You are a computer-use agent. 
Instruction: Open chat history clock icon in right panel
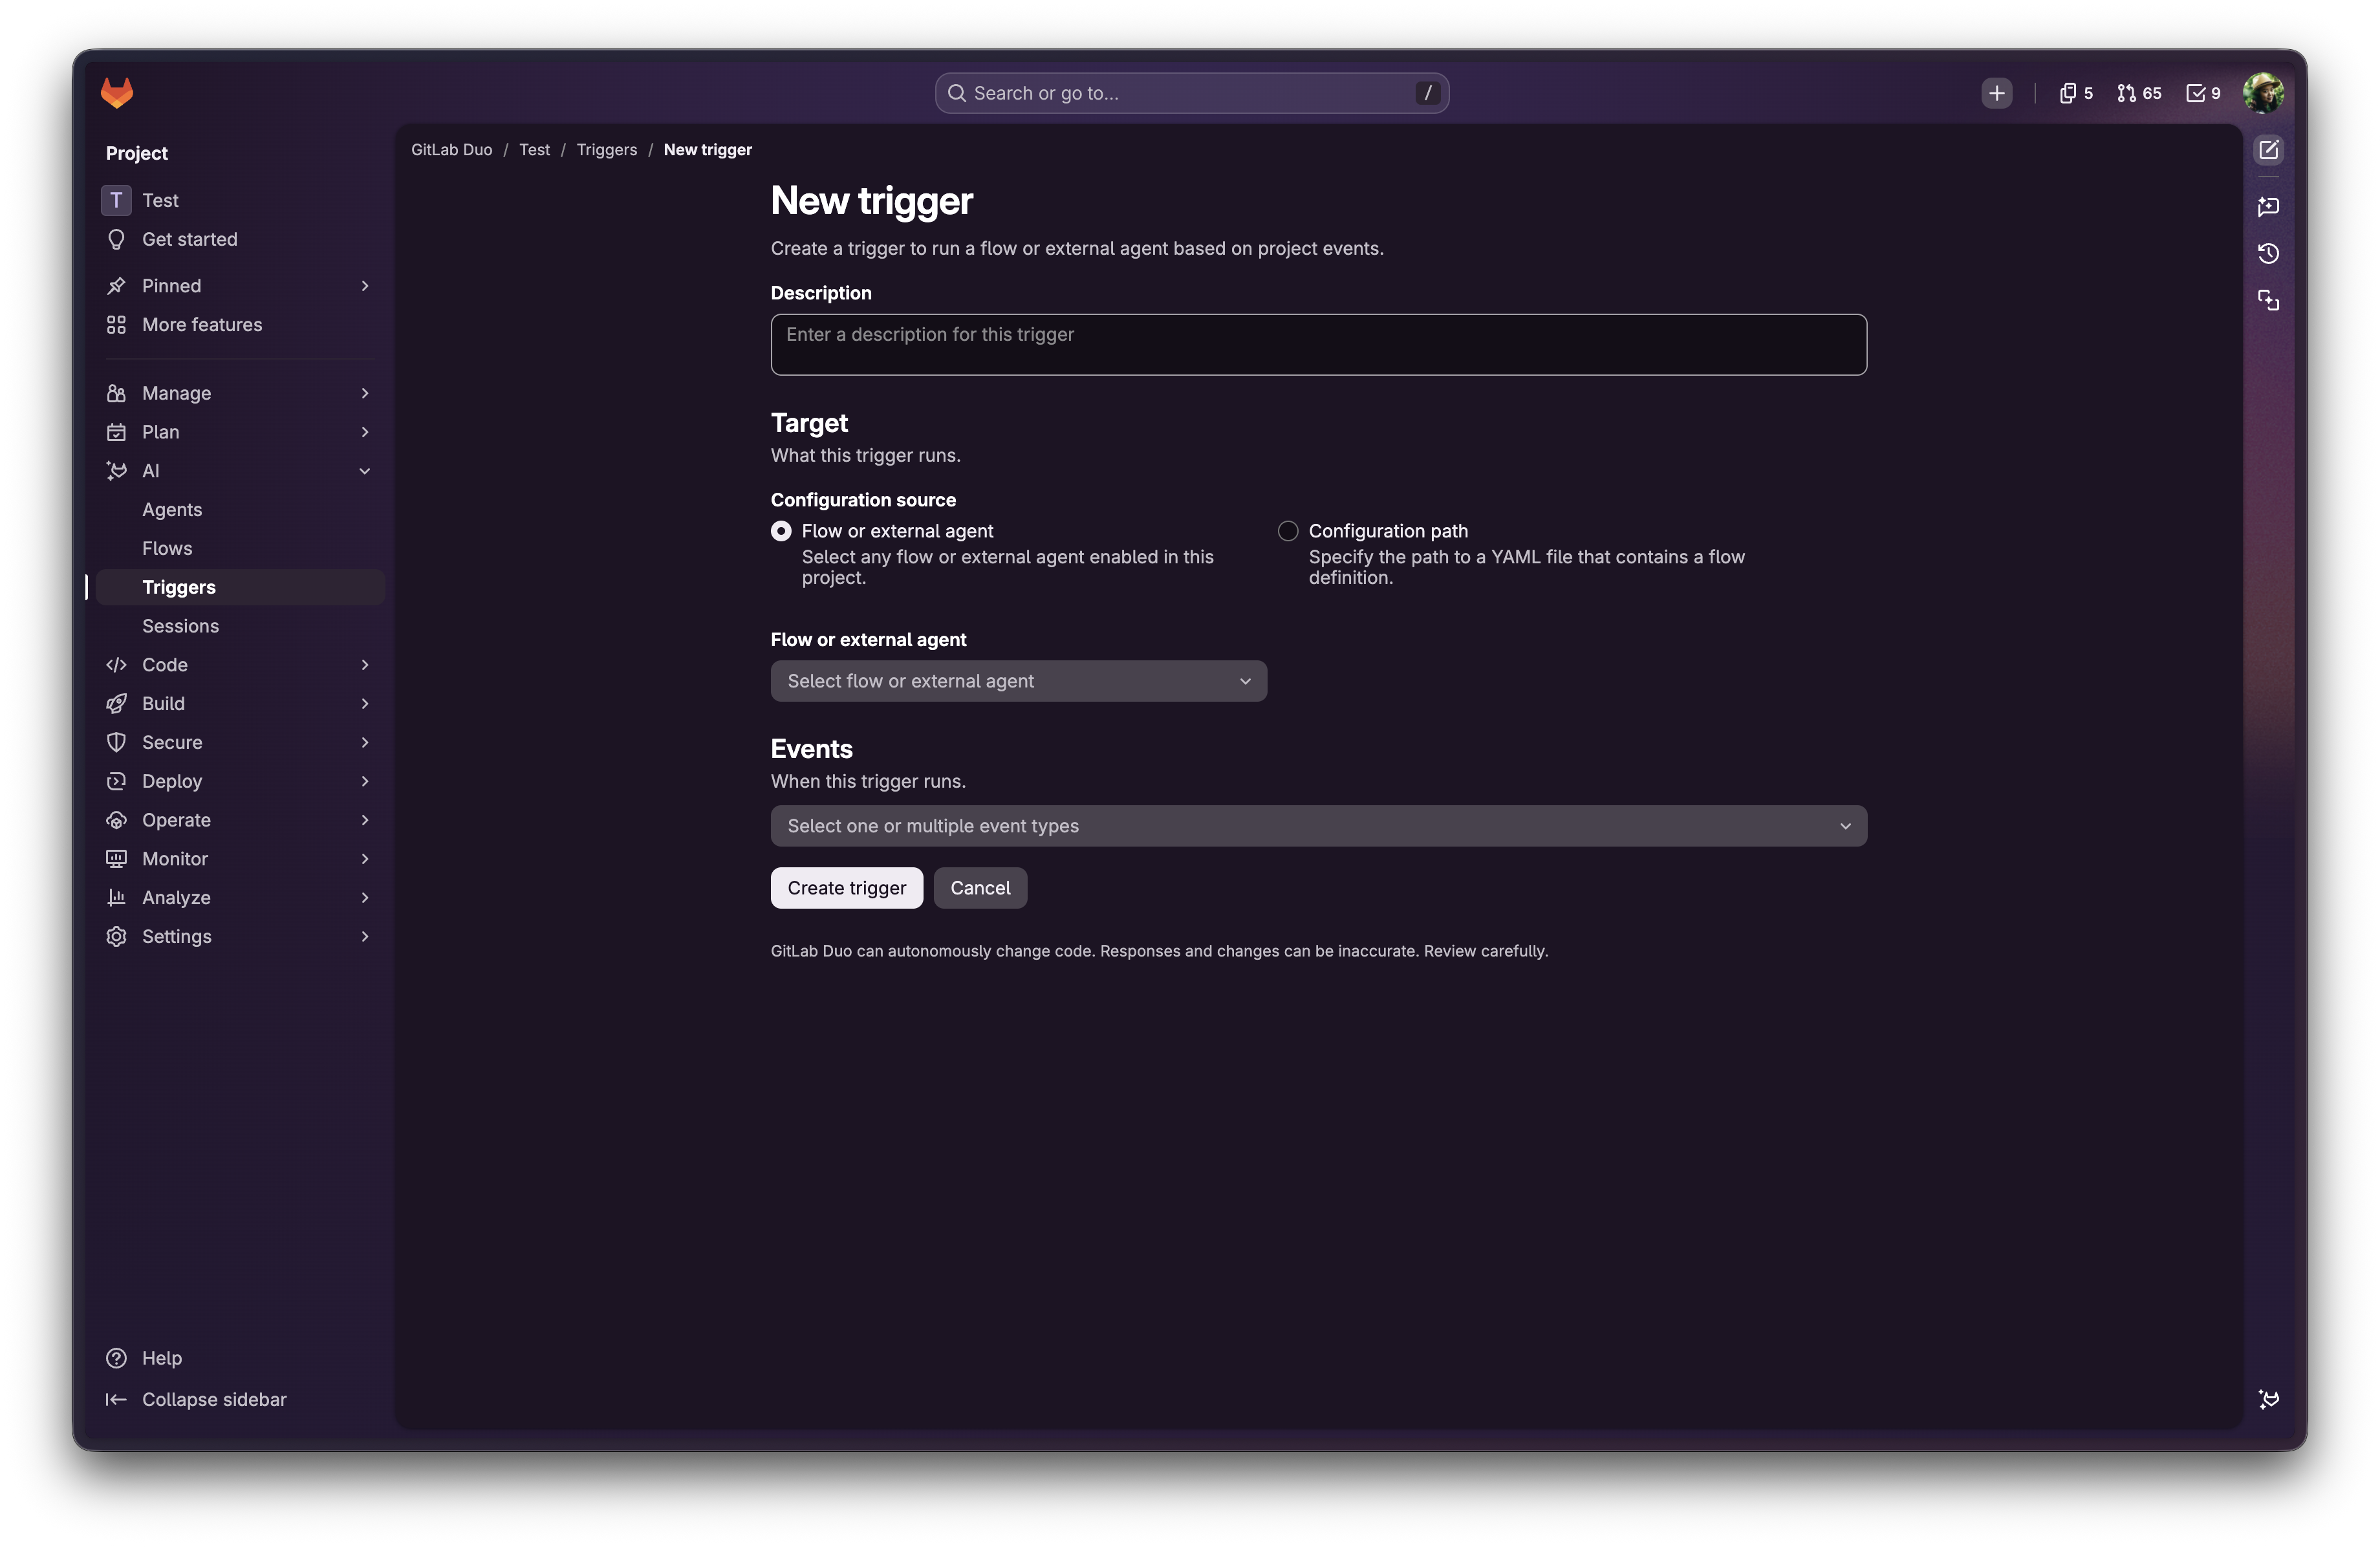point(2268,253)
